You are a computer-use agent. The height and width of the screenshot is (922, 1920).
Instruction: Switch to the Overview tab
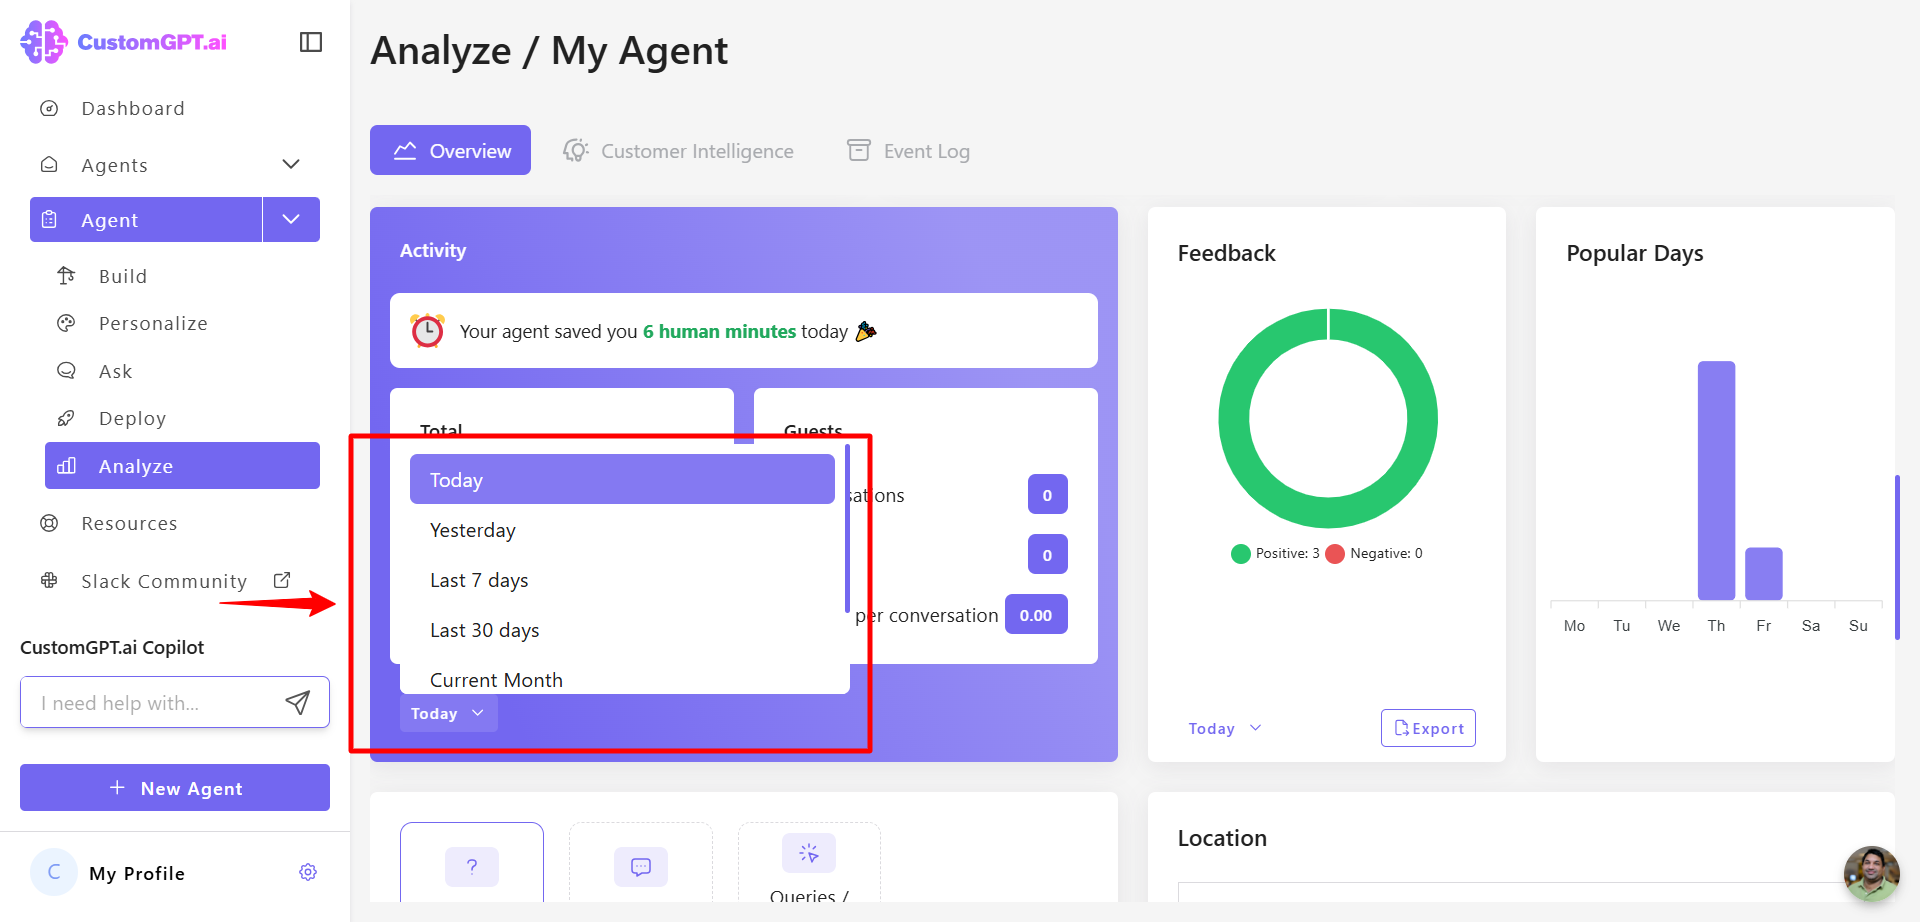tap(450, 150)
